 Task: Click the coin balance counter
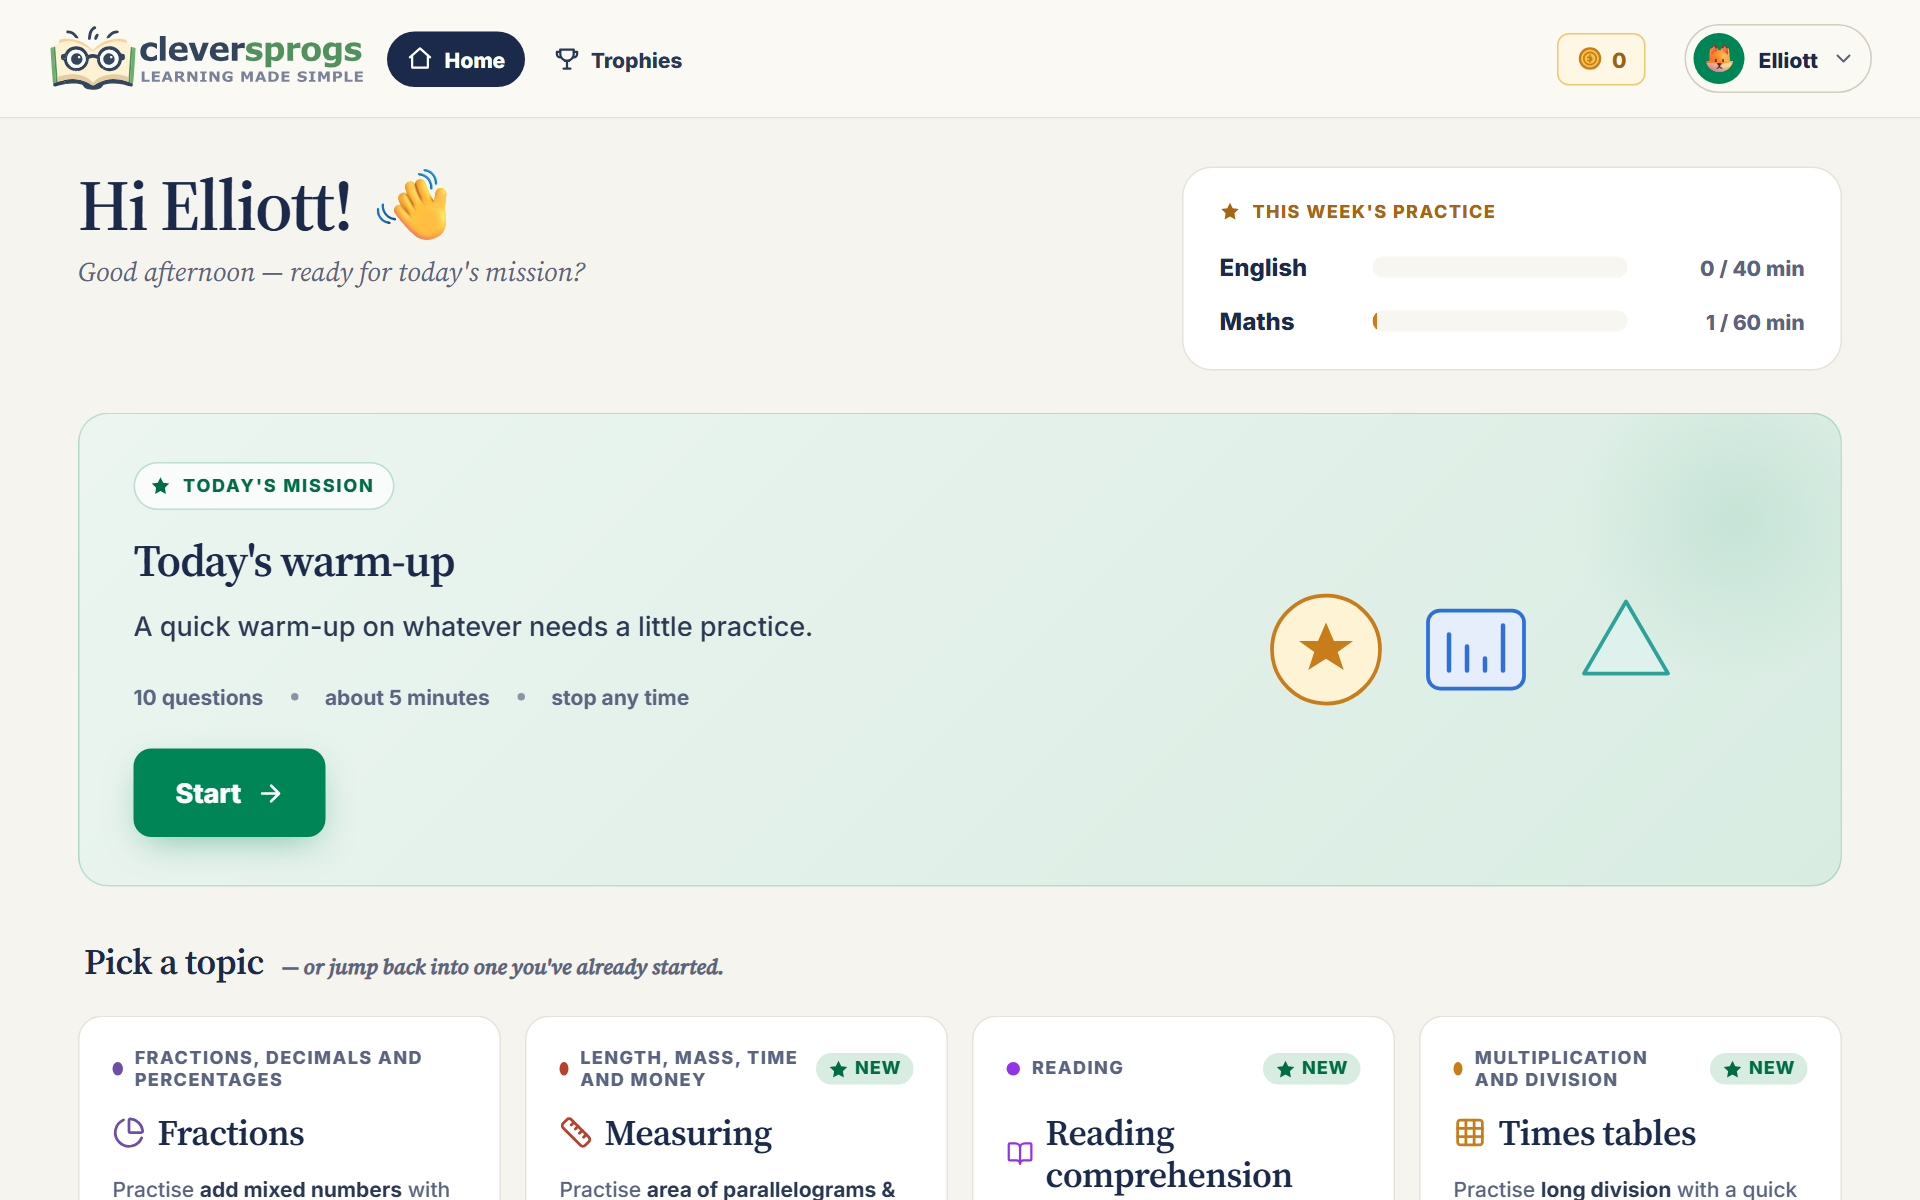(1601, 59)
